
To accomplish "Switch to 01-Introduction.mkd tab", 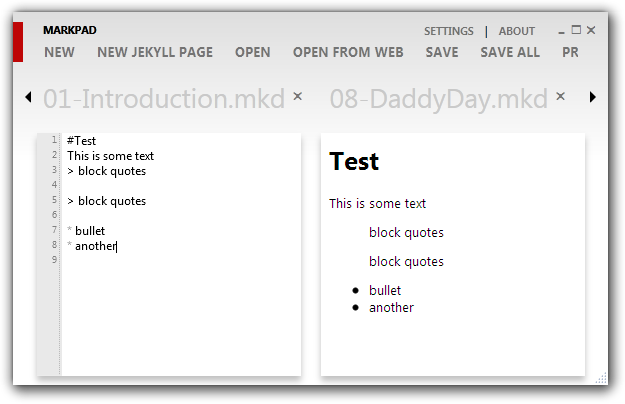I will click(163, 98).
